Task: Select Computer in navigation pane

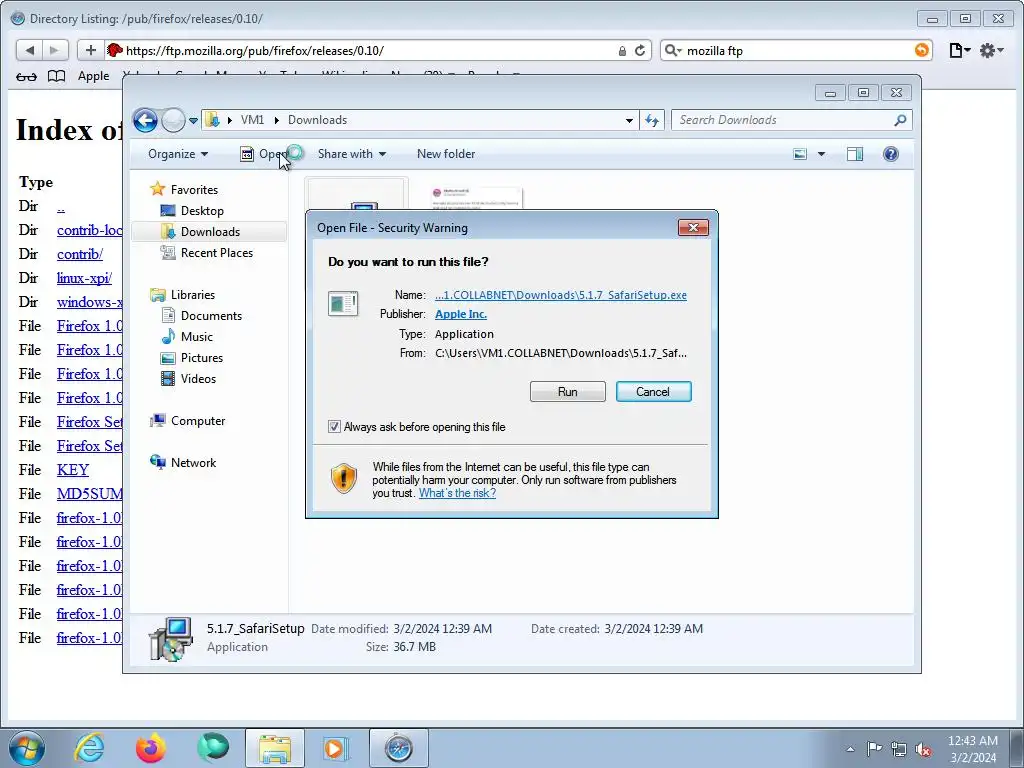Action: click(x=198, y=421)
